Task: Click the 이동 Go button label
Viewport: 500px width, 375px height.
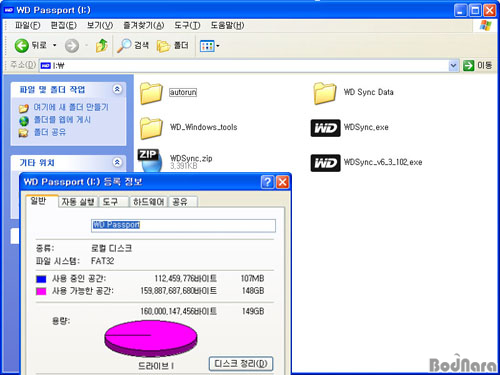Action: click(484, 65)
